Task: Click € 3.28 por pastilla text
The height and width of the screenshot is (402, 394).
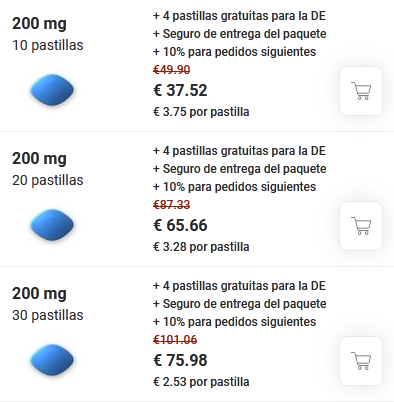Action: pos(201,247)
